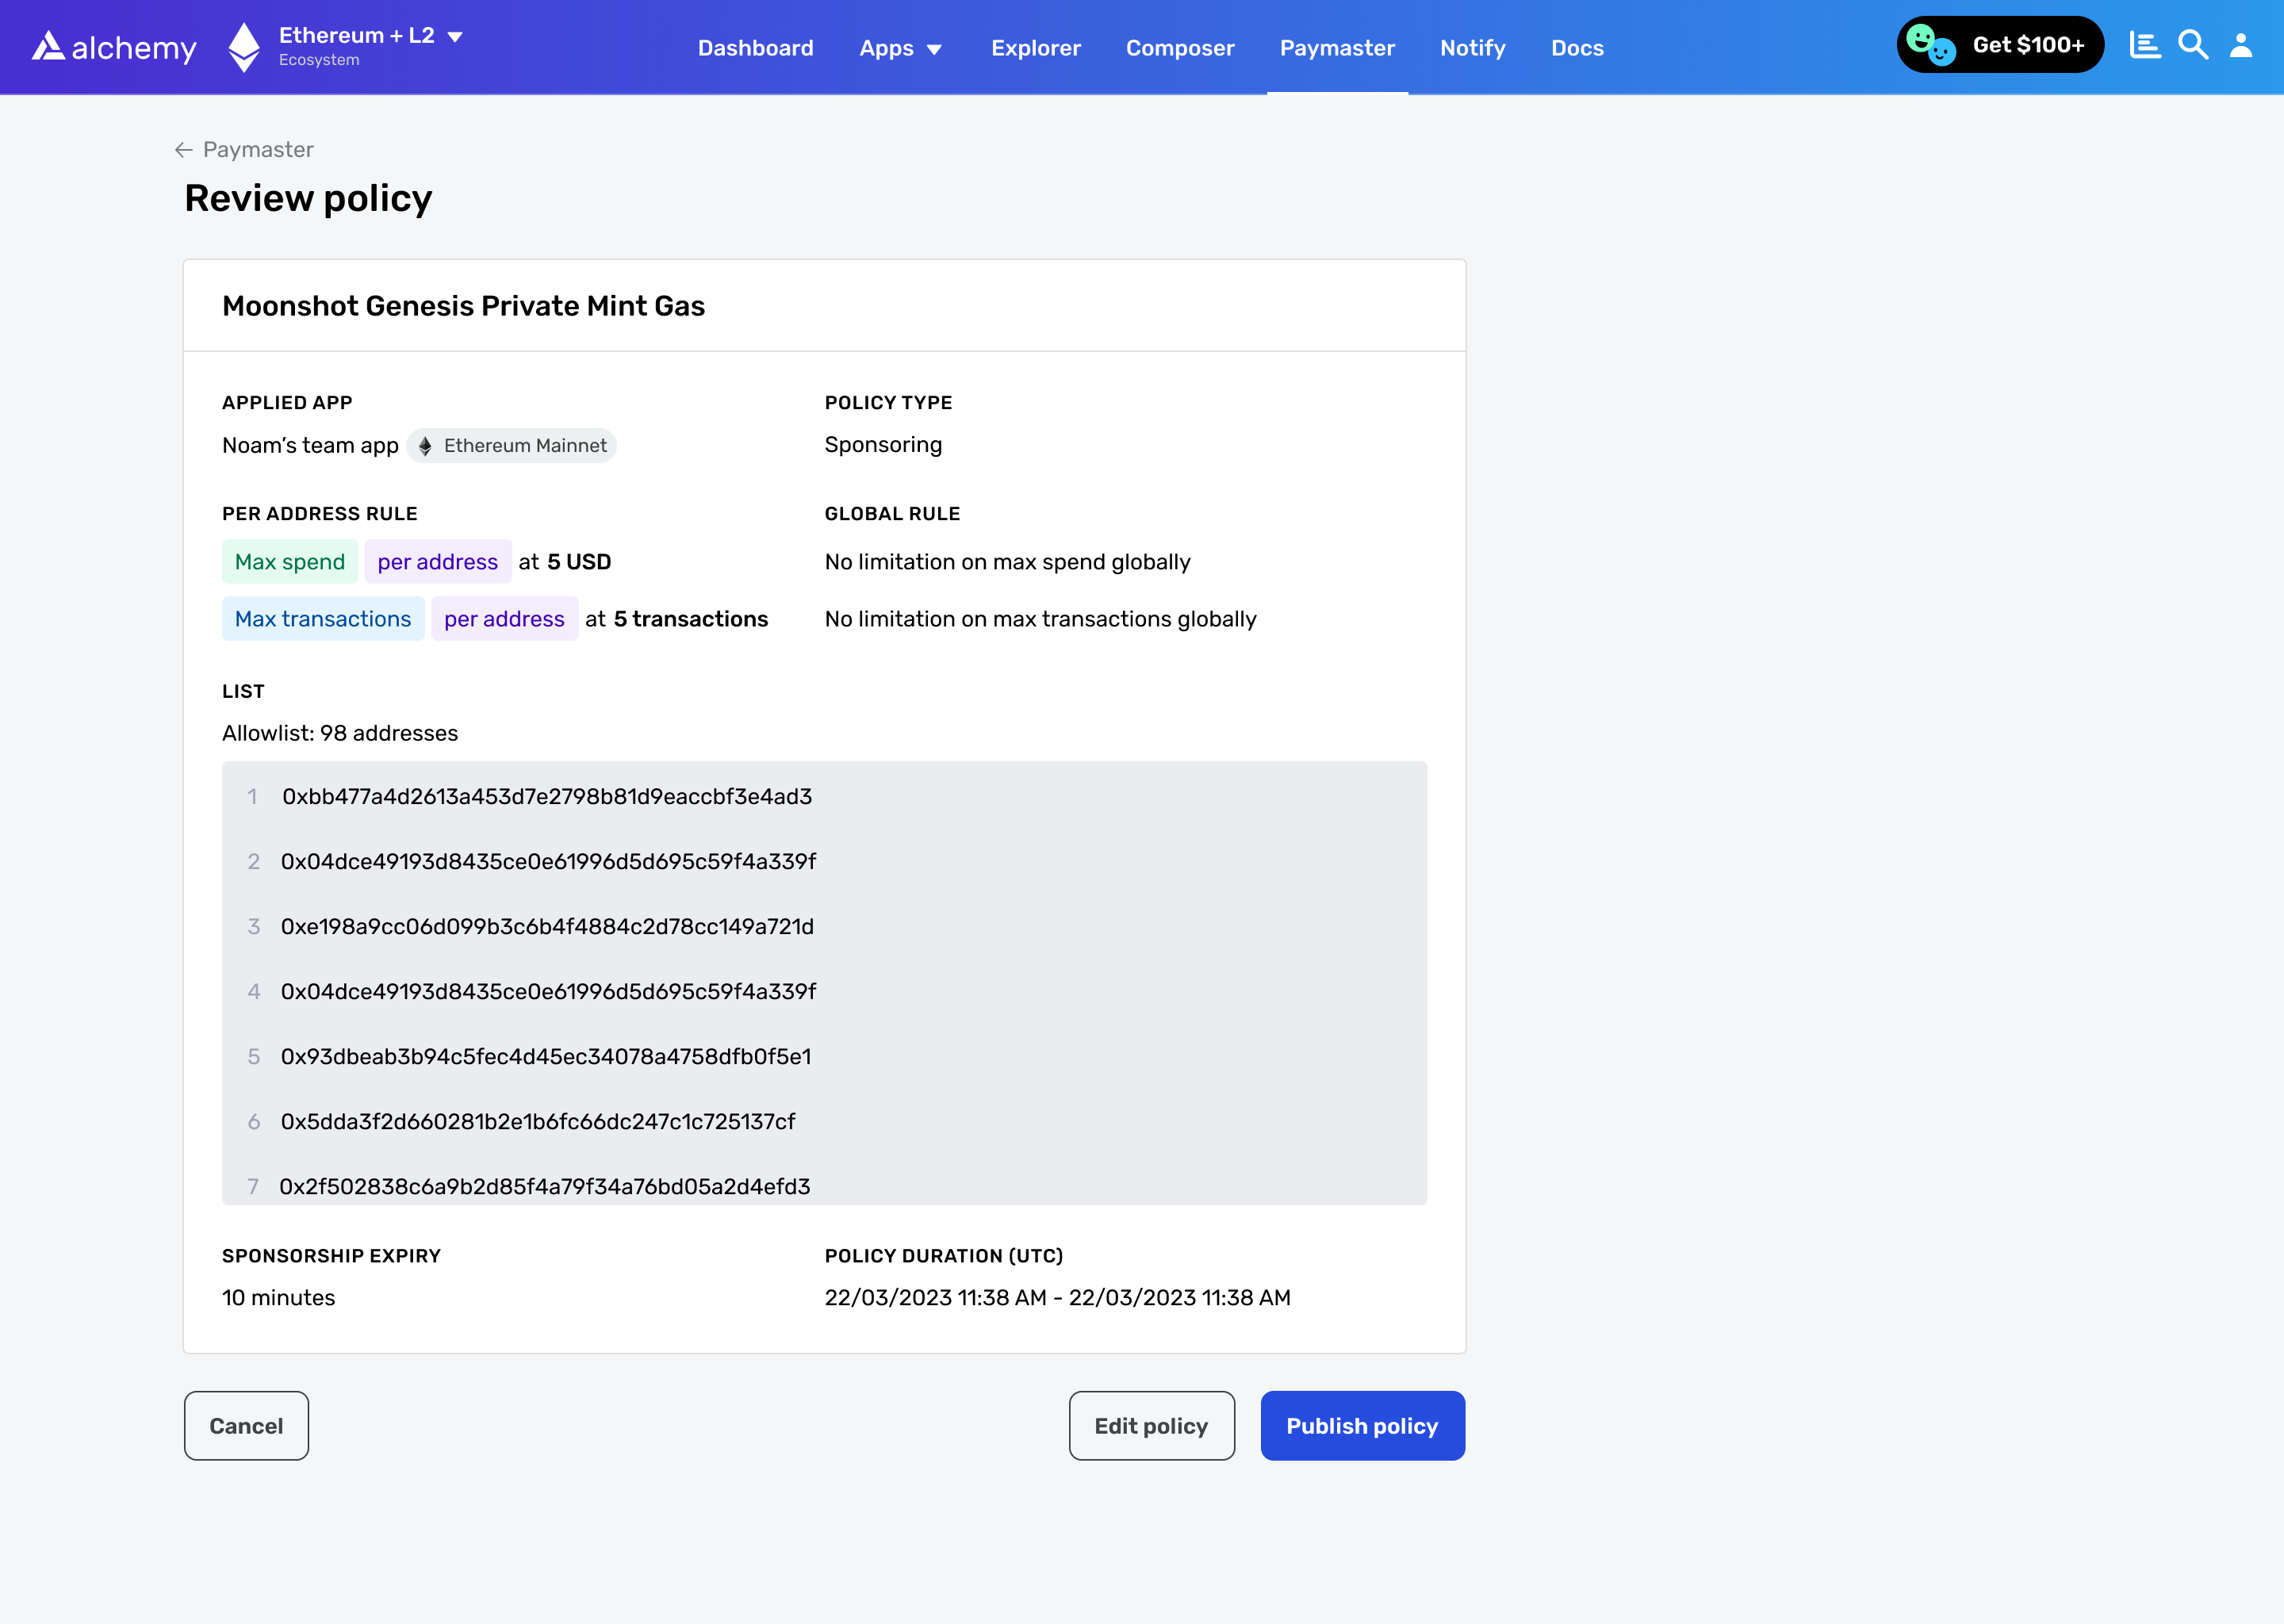Select the first allowlist address row
Viewport: 2284px width, 1624px height.
[x=546, y=797]
